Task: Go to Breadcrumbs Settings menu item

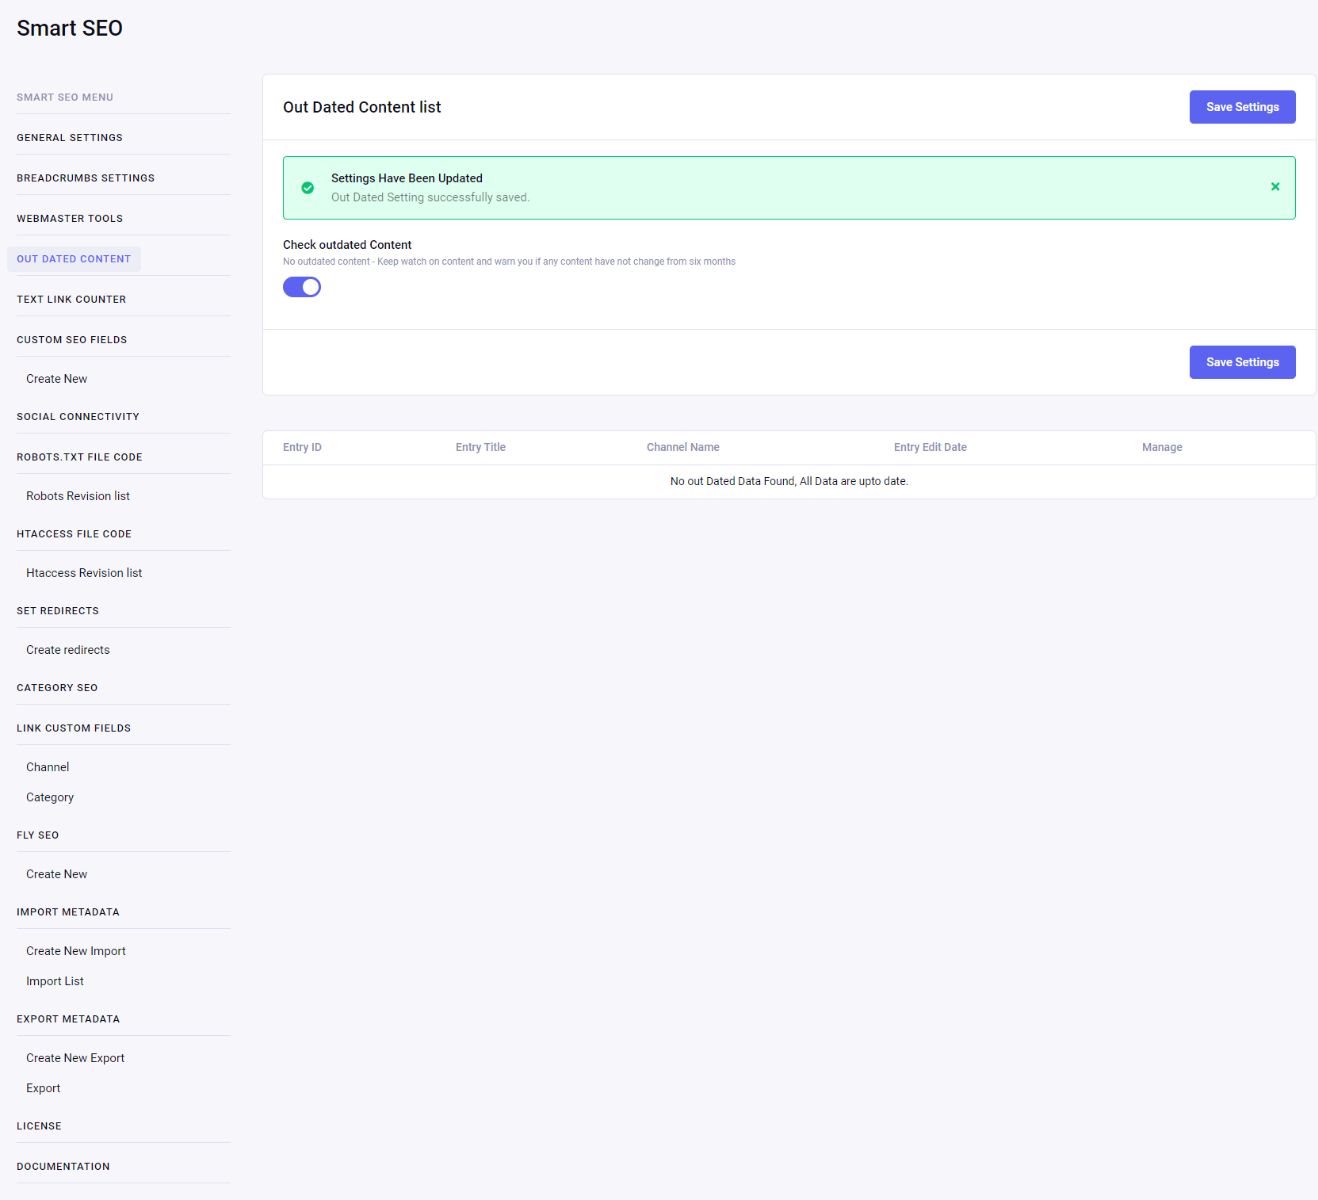Action: [86, 178]
